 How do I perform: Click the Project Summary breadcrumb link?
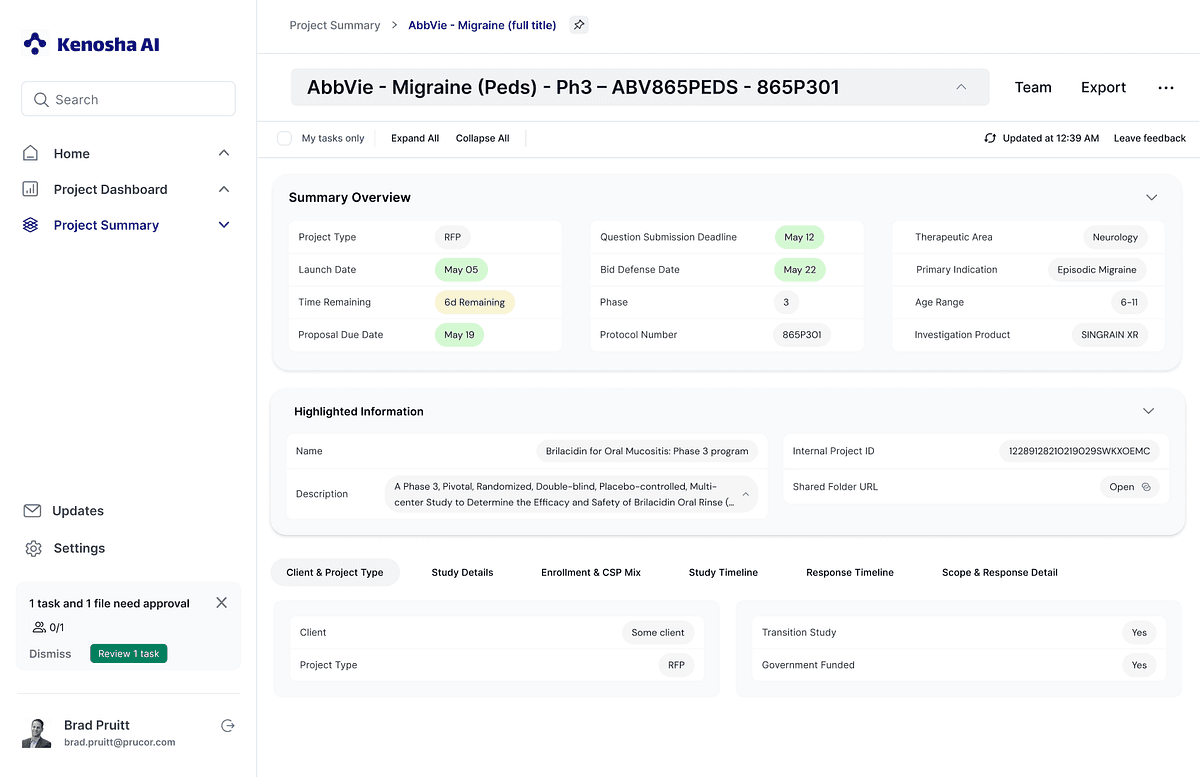[335, 25]
